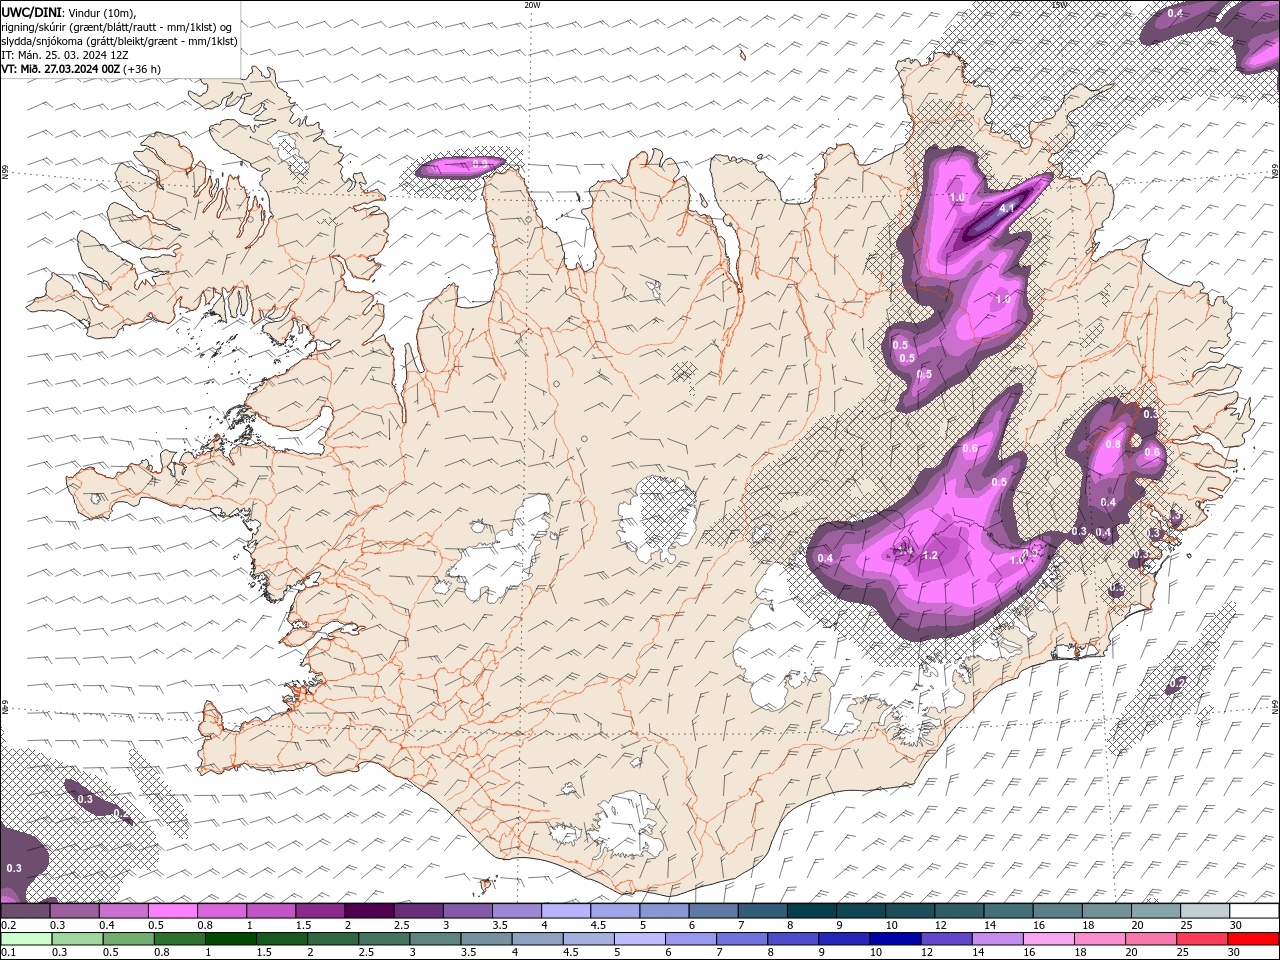The image size is (1280, 960).
Task: Click the '15W' longitude label at top
Action: click(x=1059, y=5)
